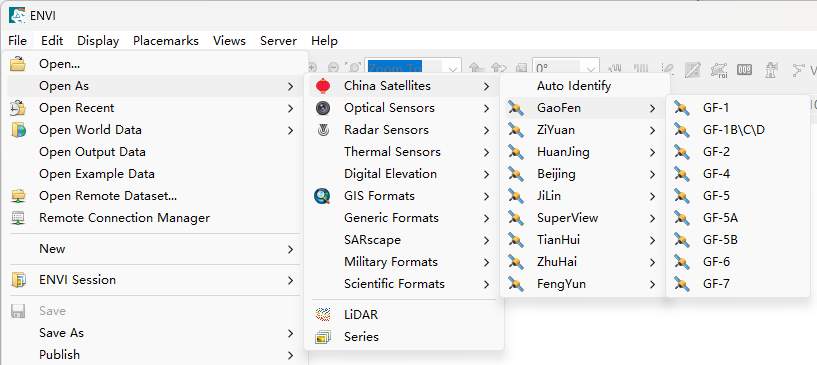The height and width of the screenshot is (365, 817).
Task: Open the Views menu
Action: [229, 41]
